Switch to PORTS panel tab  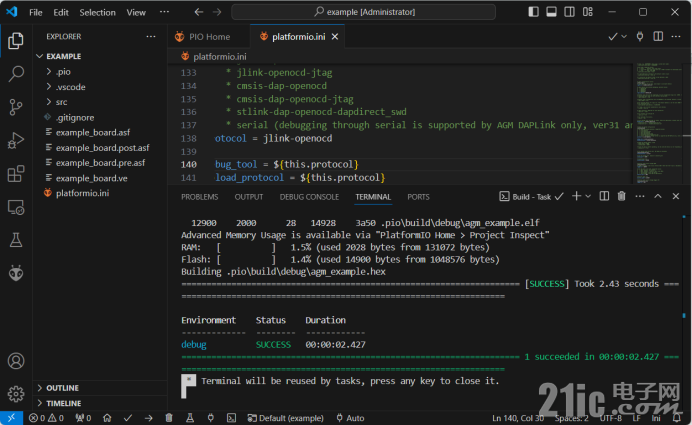tap(418, 197)
